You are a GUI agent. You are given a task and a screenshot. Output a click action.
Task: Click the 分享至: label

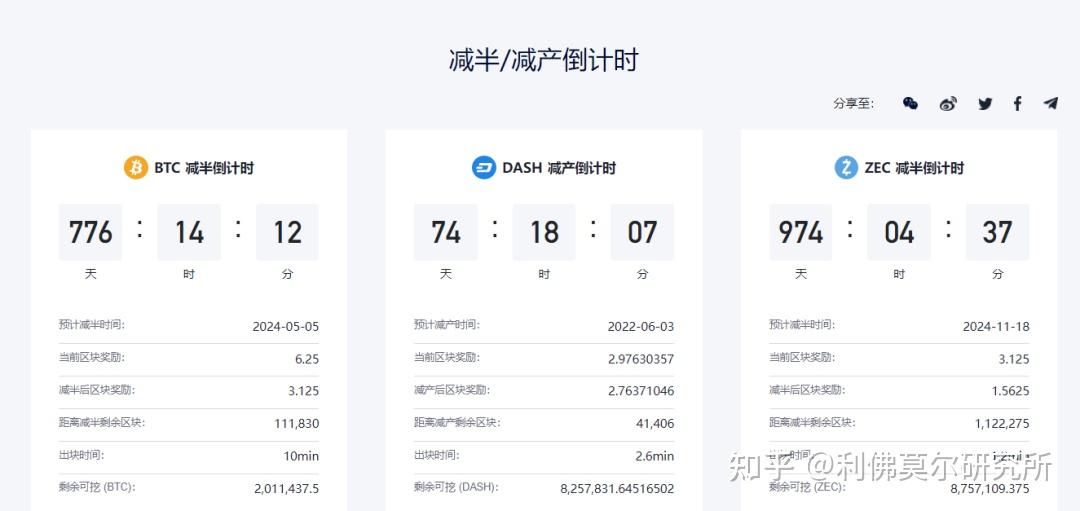click(853, 104)
